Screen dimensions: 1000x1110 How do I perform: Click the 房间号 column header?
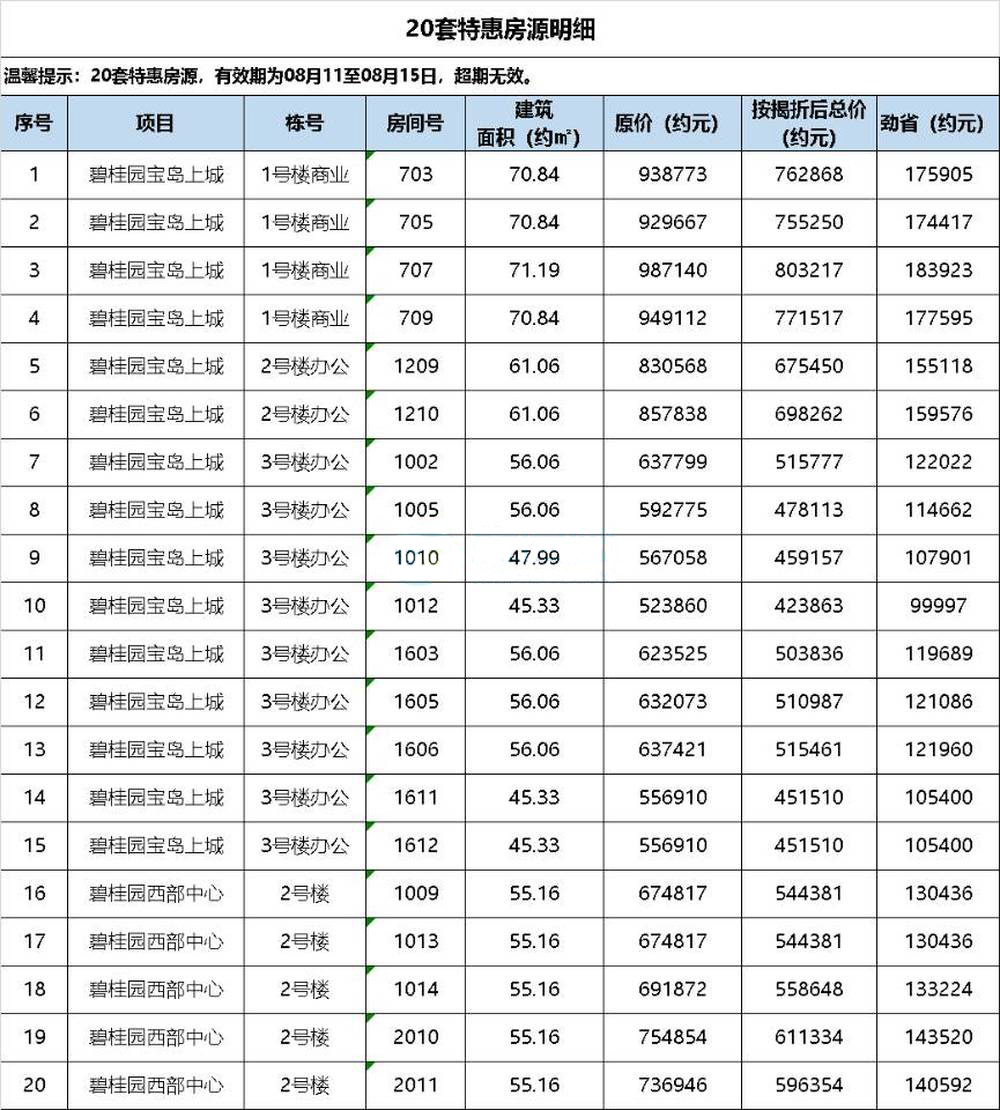(415, 123)
